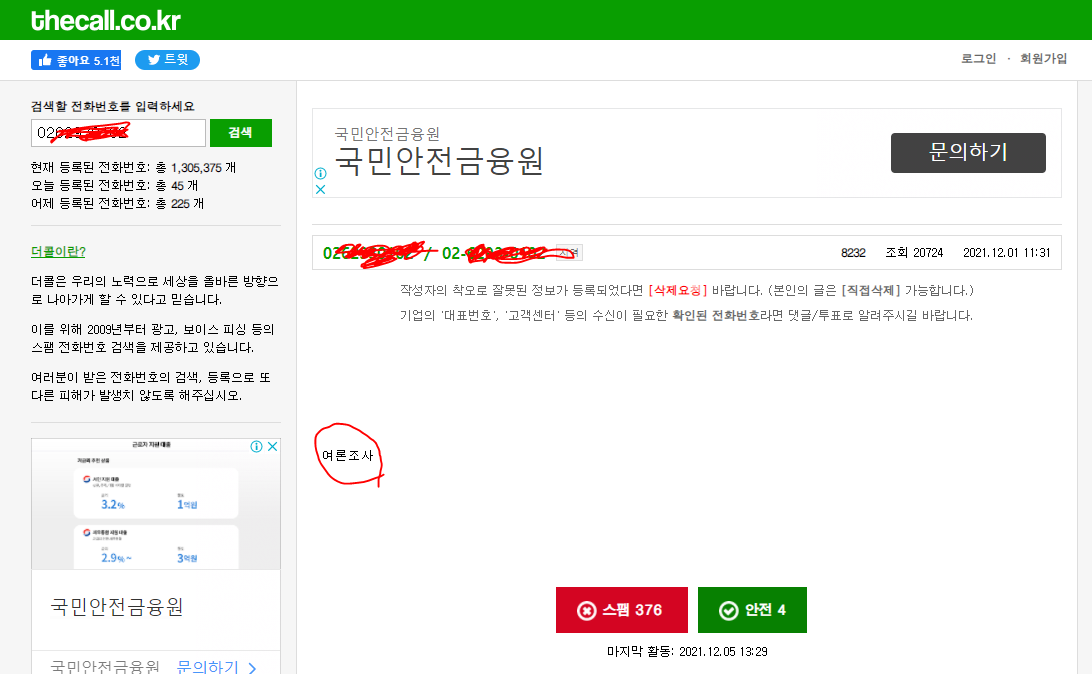The image size is (1092, 674).
Task: Click the 문의하기 link in sidebar ad
Action: 208,667
